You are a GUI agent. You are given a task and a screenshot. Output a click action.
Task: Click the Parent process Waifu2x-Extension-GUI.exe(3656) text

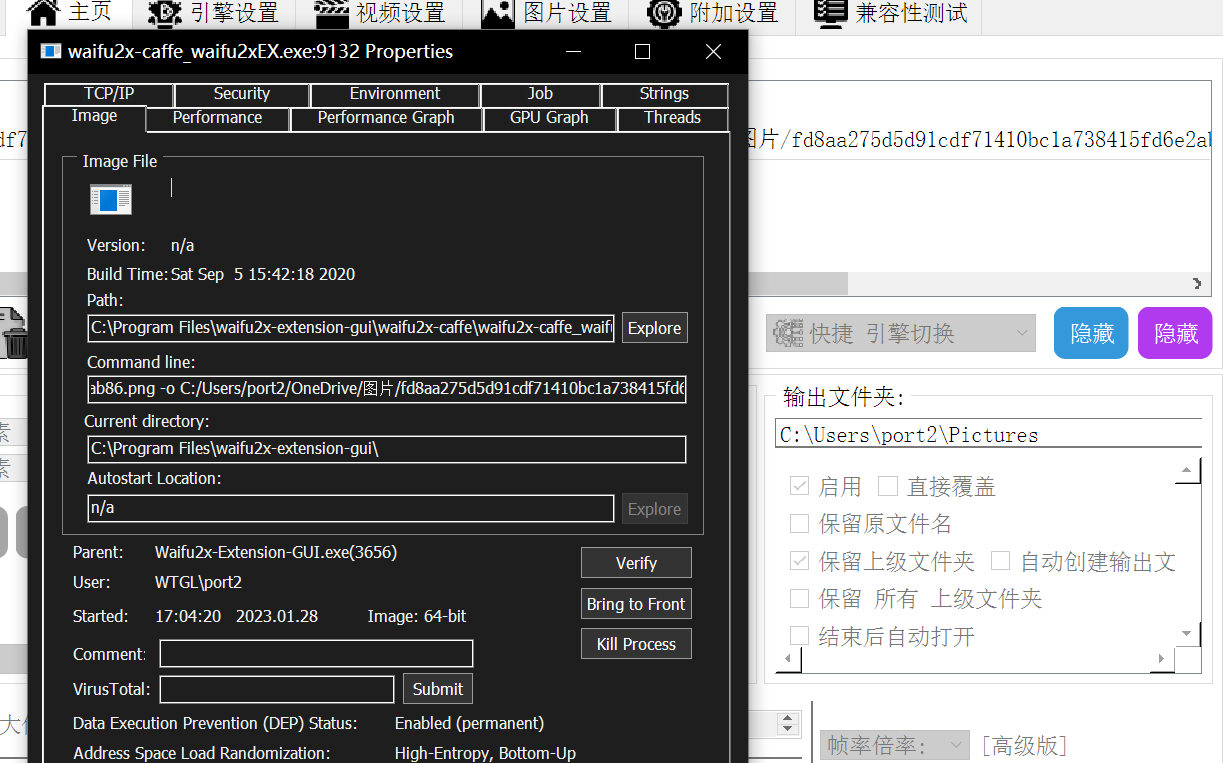276,552
